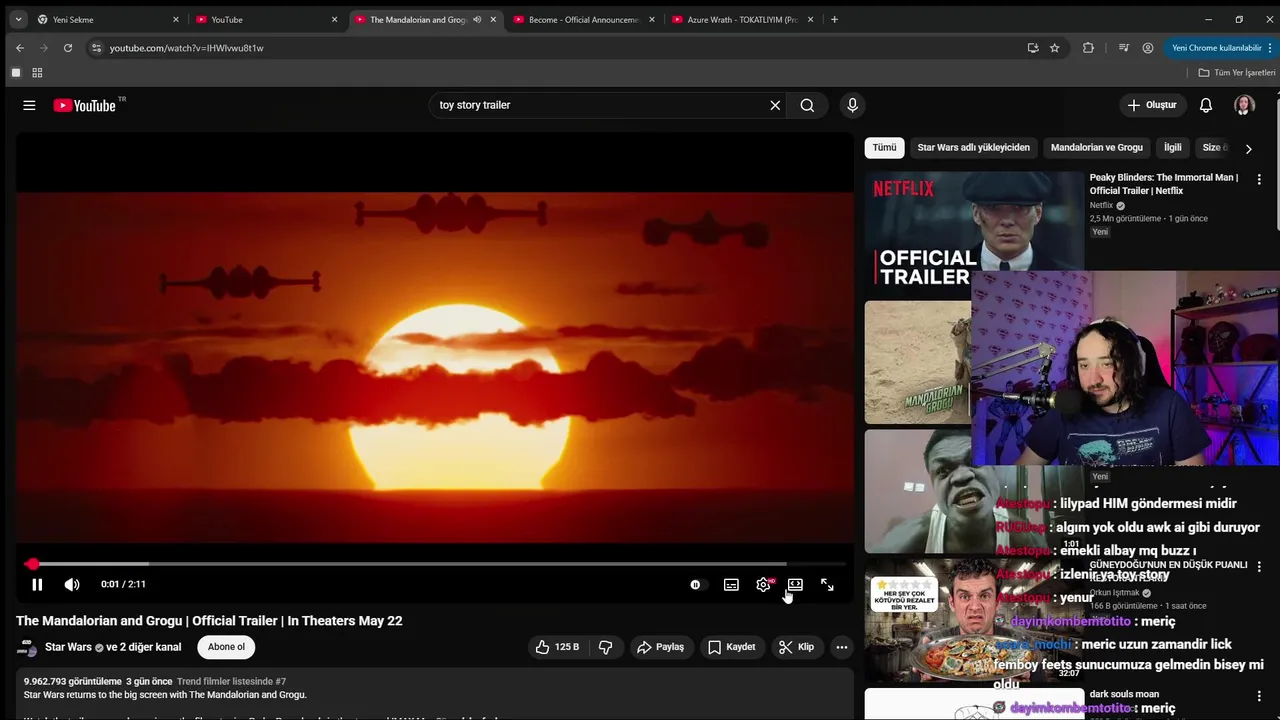Open the apps grid in the bookmarks bar
The width and height of the screenshot is (1280, 720).
(37, 73)
